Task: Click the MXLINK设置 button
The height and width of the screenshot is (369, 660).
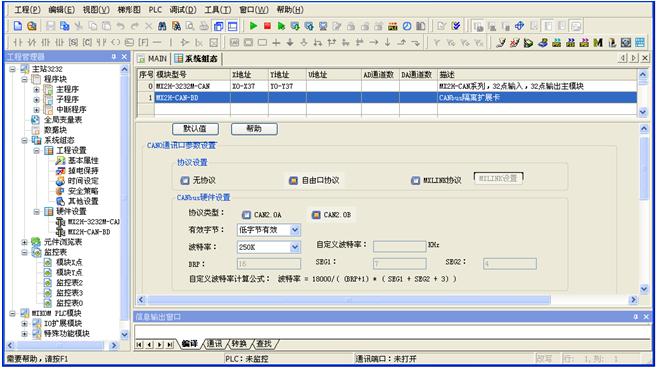Action: (498, 178)
